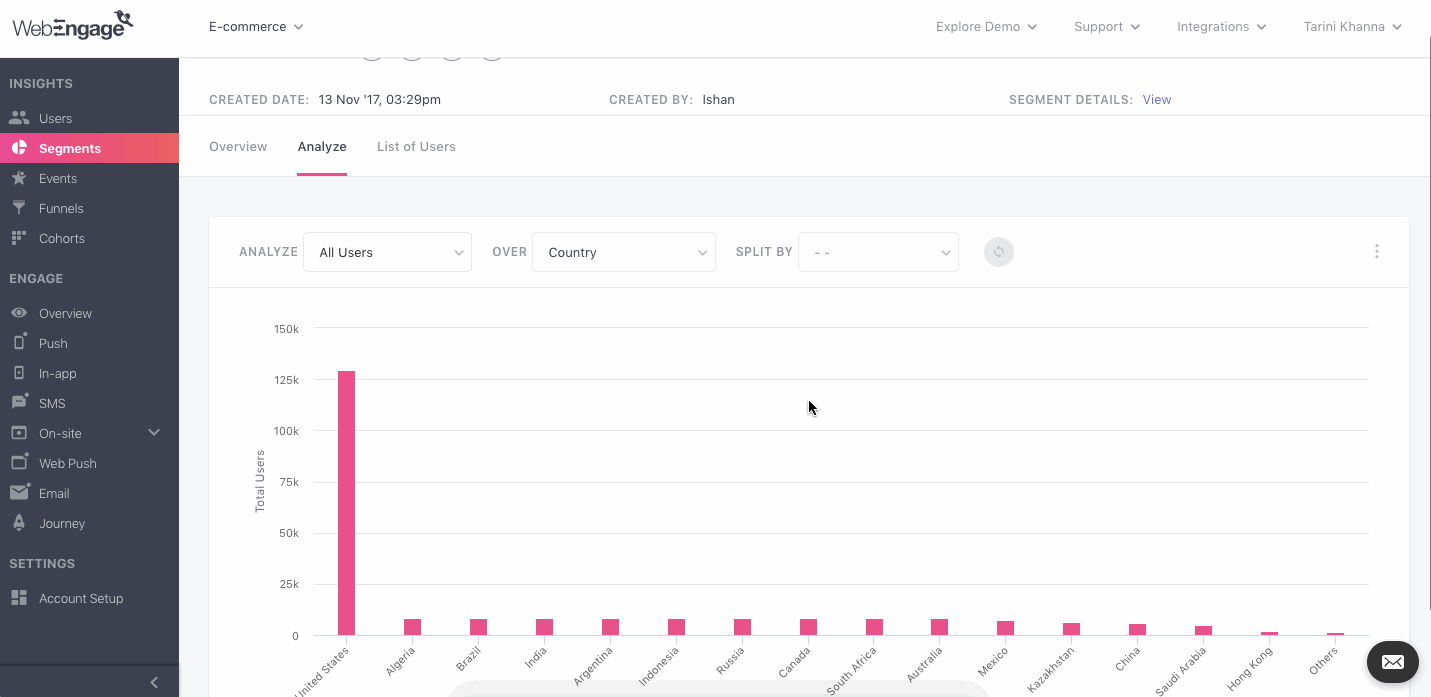
Task: View the segment details
Action: 1156,99
